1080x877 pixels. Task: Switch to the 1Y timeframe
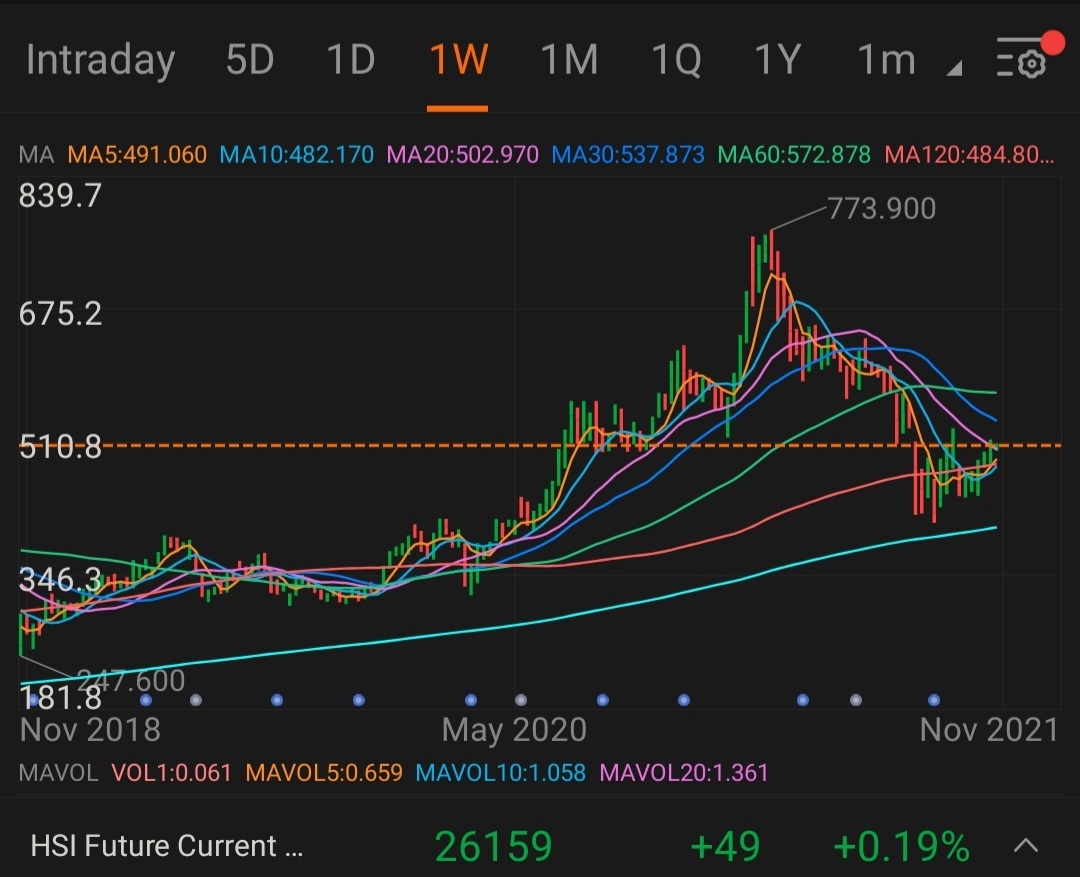point(777,61)
